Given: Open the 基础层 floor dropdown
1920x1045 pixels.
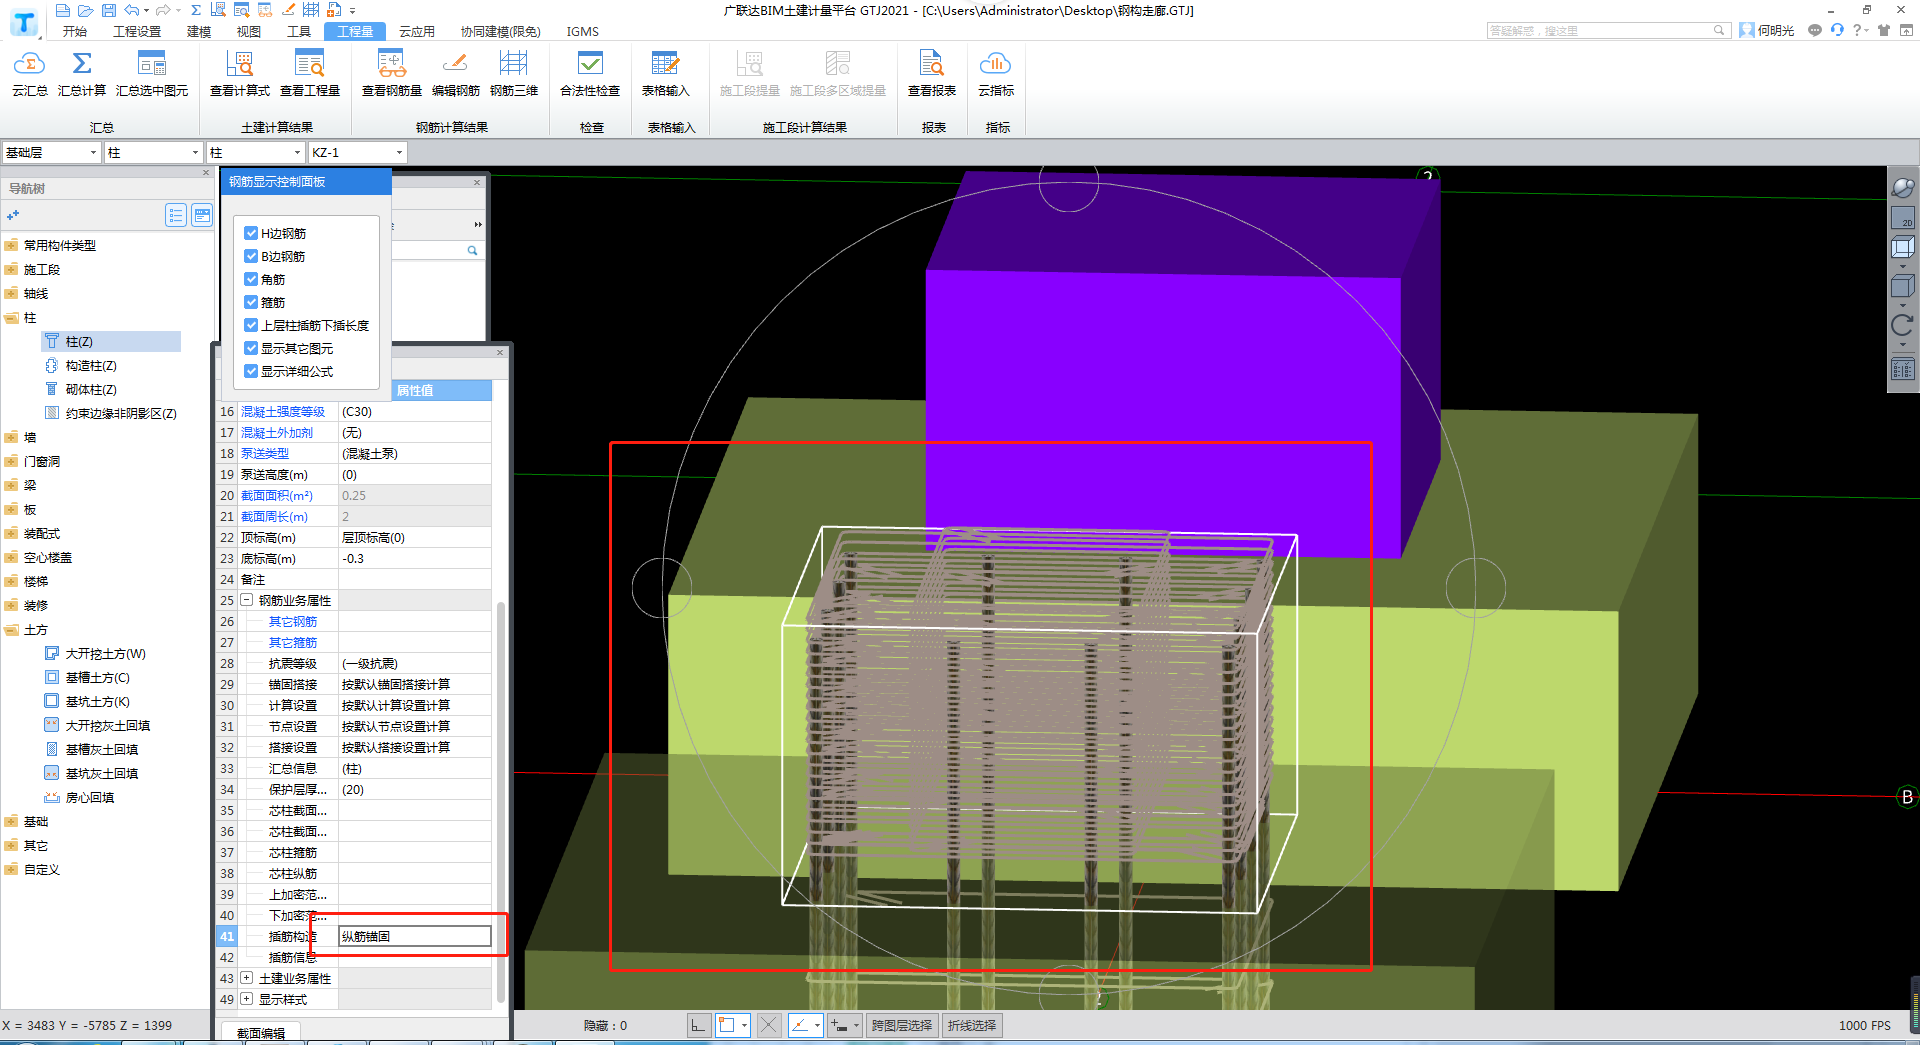Looking at the screenshot, I should (51, 153).
